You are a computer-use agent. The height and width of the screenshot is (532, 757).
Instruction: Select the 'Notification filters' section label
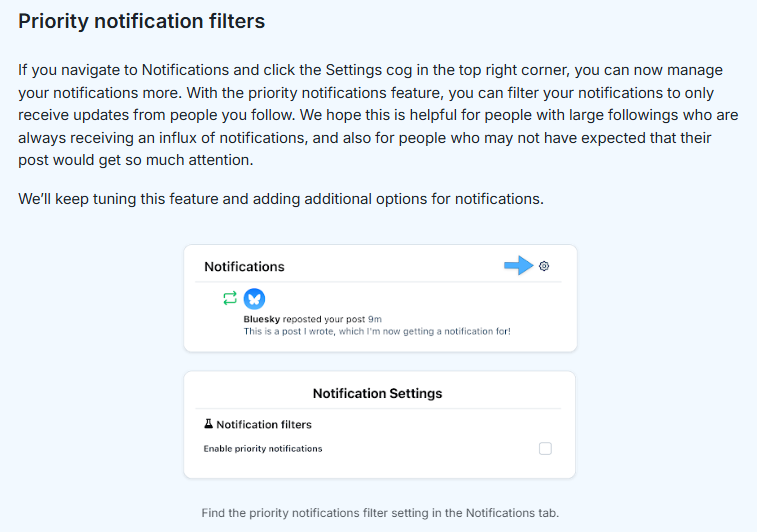(x=264, y=424)
